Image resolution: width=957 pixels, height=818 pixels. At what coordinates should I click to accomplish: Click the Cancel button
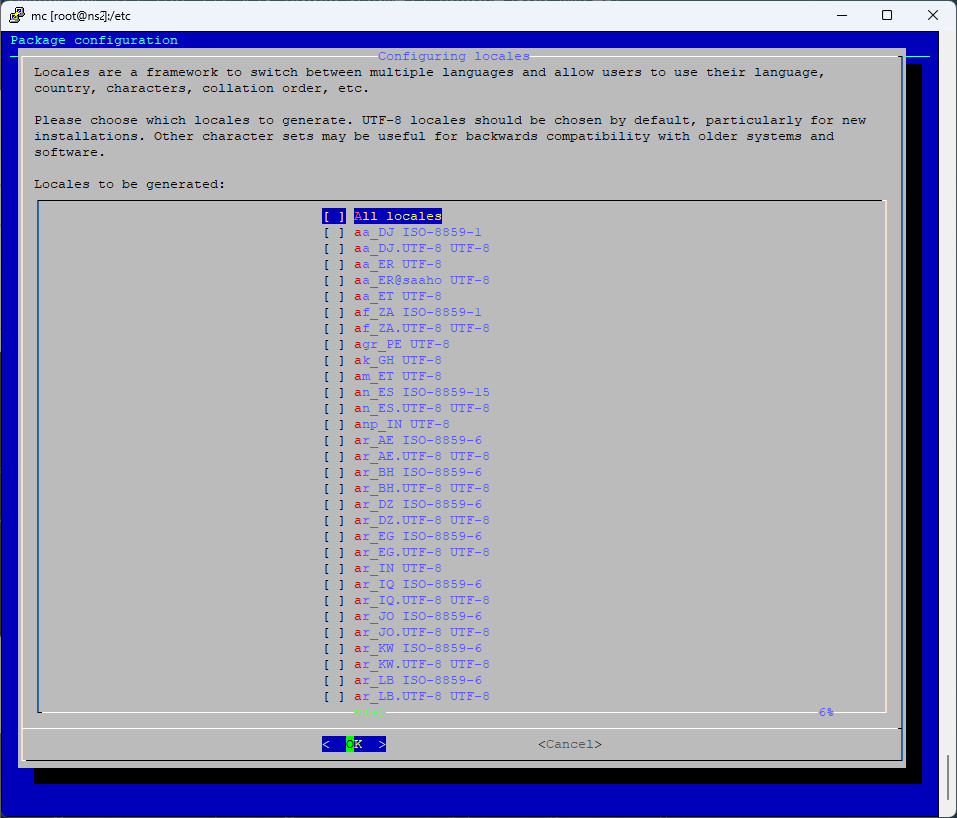click(568, 743)
